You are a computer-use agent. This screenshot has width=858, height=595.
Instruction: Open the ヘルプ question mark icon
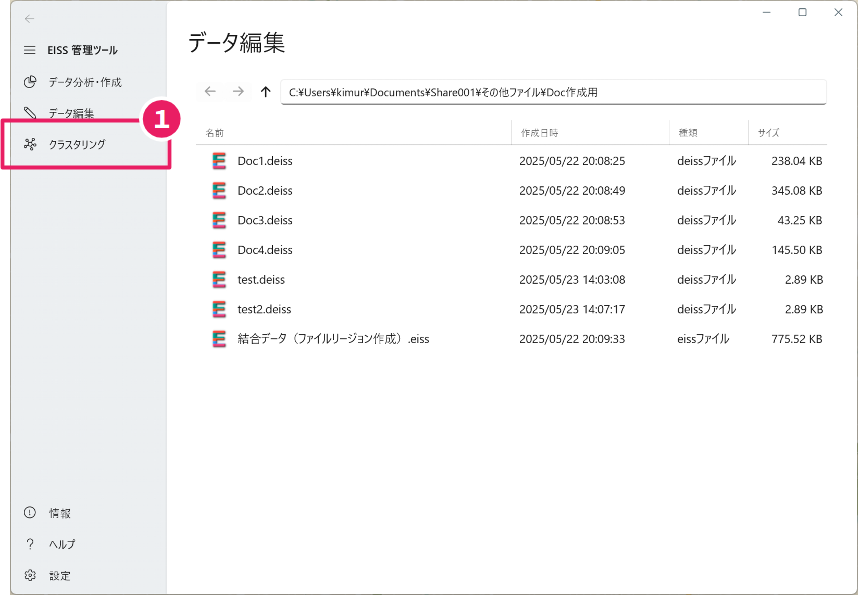click(x=30, y=544)
